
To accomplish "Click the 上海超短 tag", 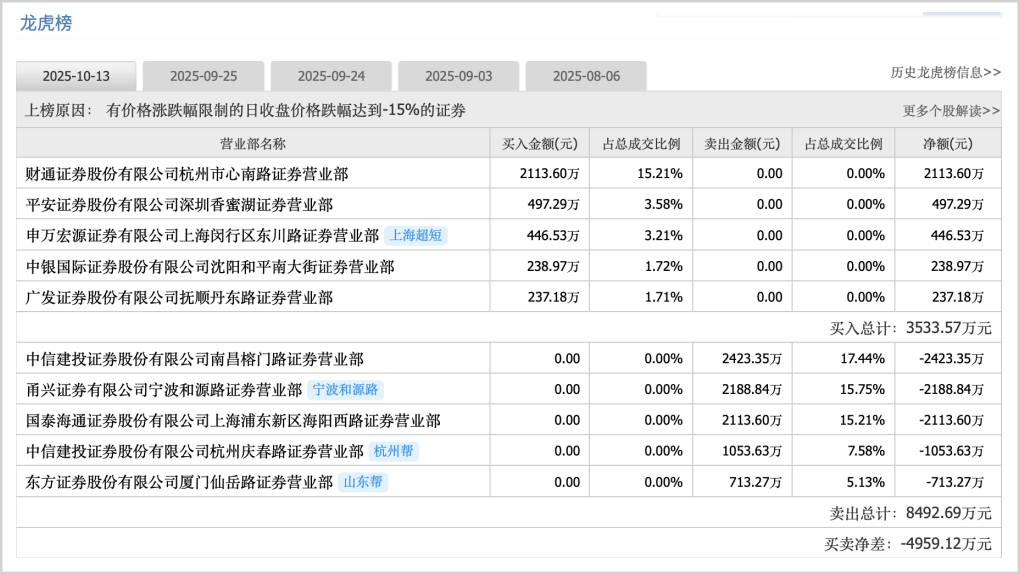I will pyautogui.click(x=415, y=236).
